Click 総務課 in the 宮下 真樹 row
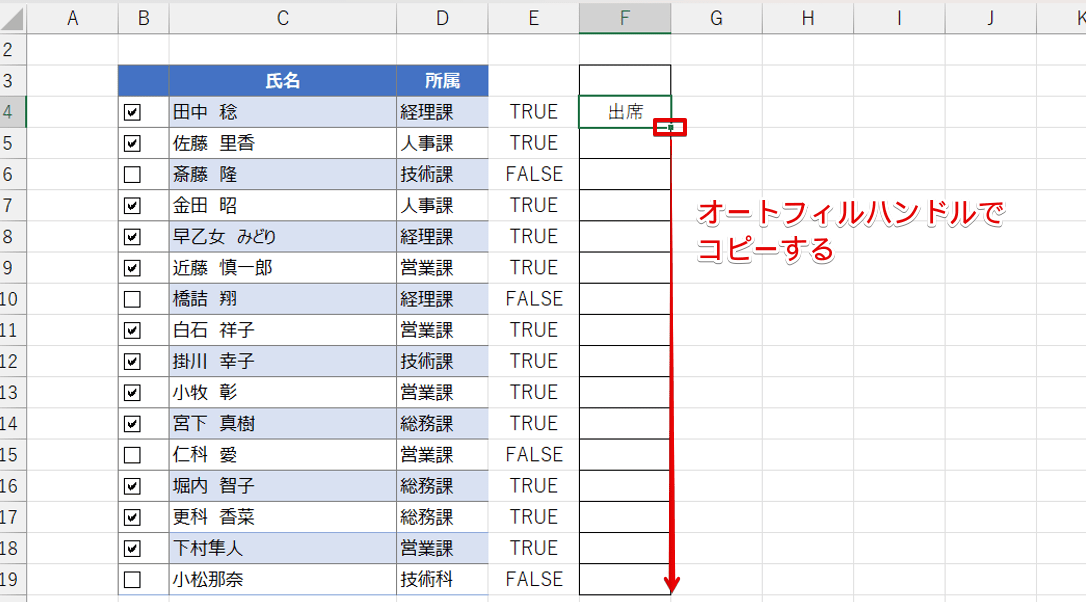1086x602 pixels. 442,424
